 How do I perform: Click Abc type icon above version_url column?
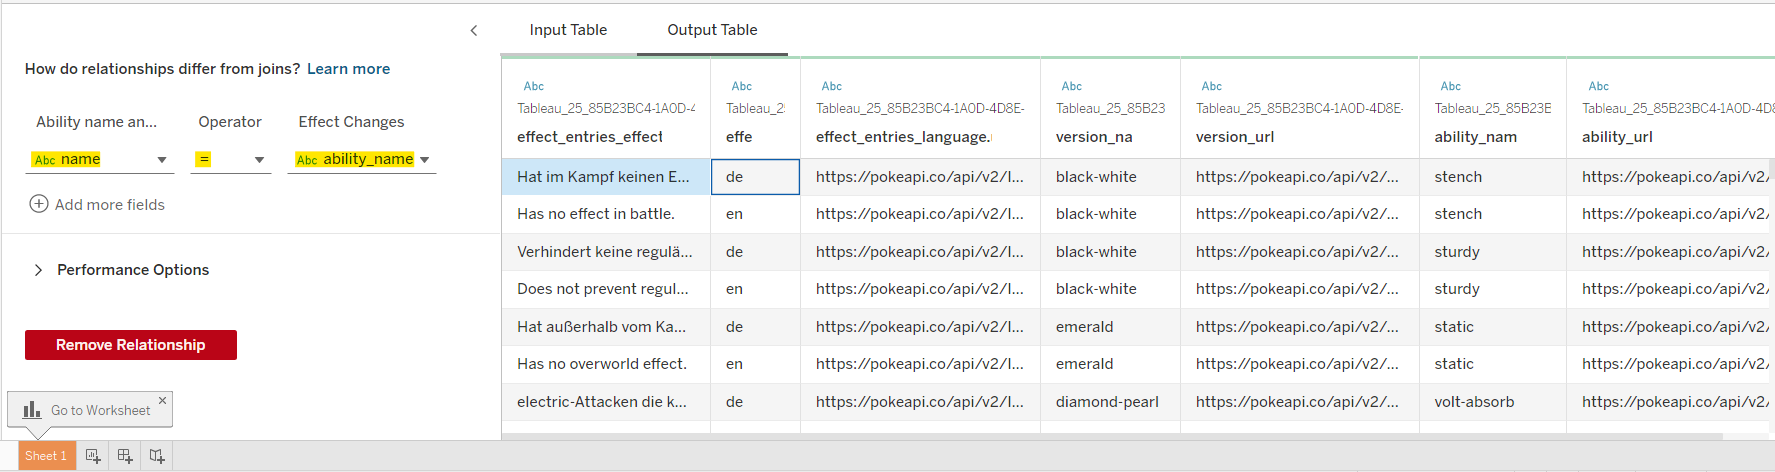point(1211,86)
